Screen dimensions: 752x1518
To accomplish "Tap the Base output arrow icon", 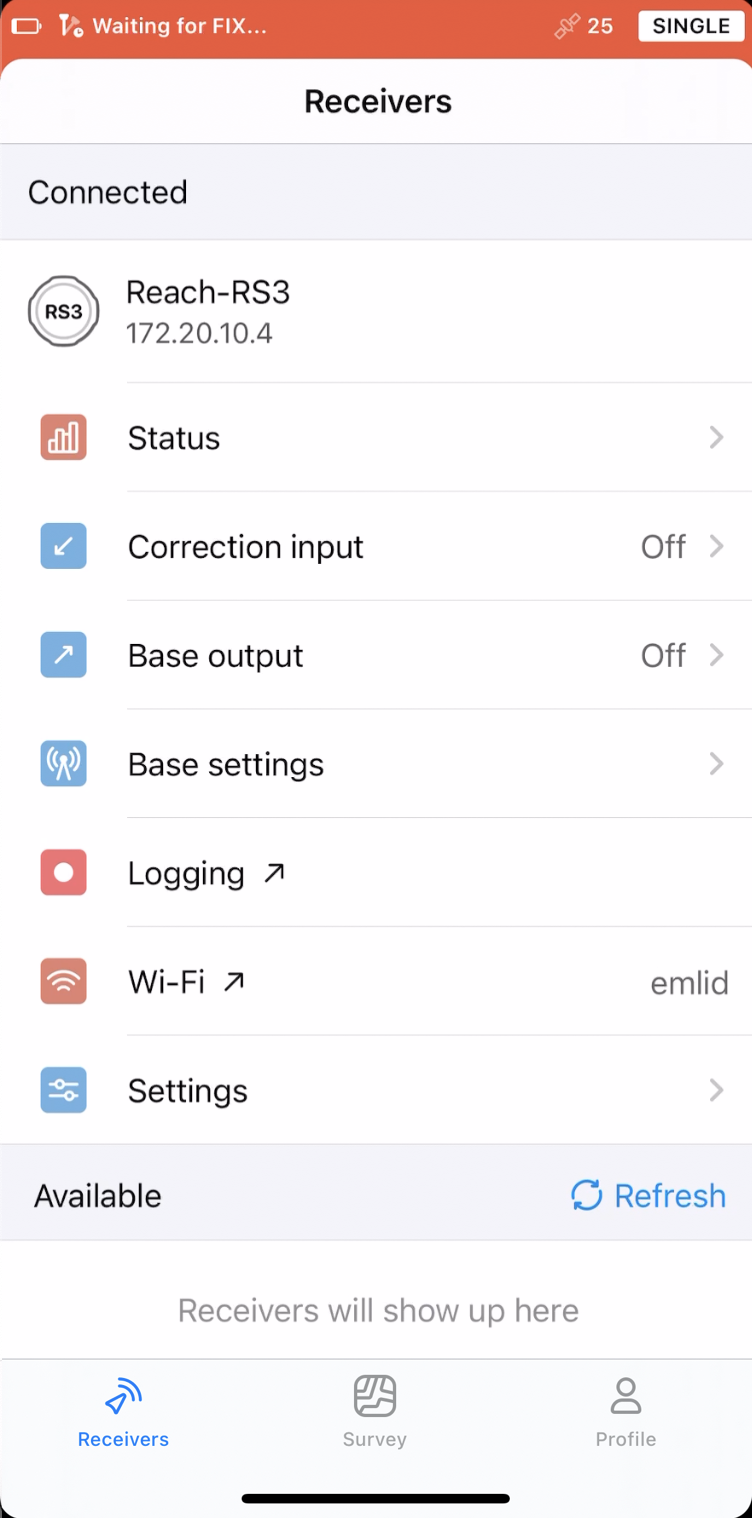I will point(63,656).
